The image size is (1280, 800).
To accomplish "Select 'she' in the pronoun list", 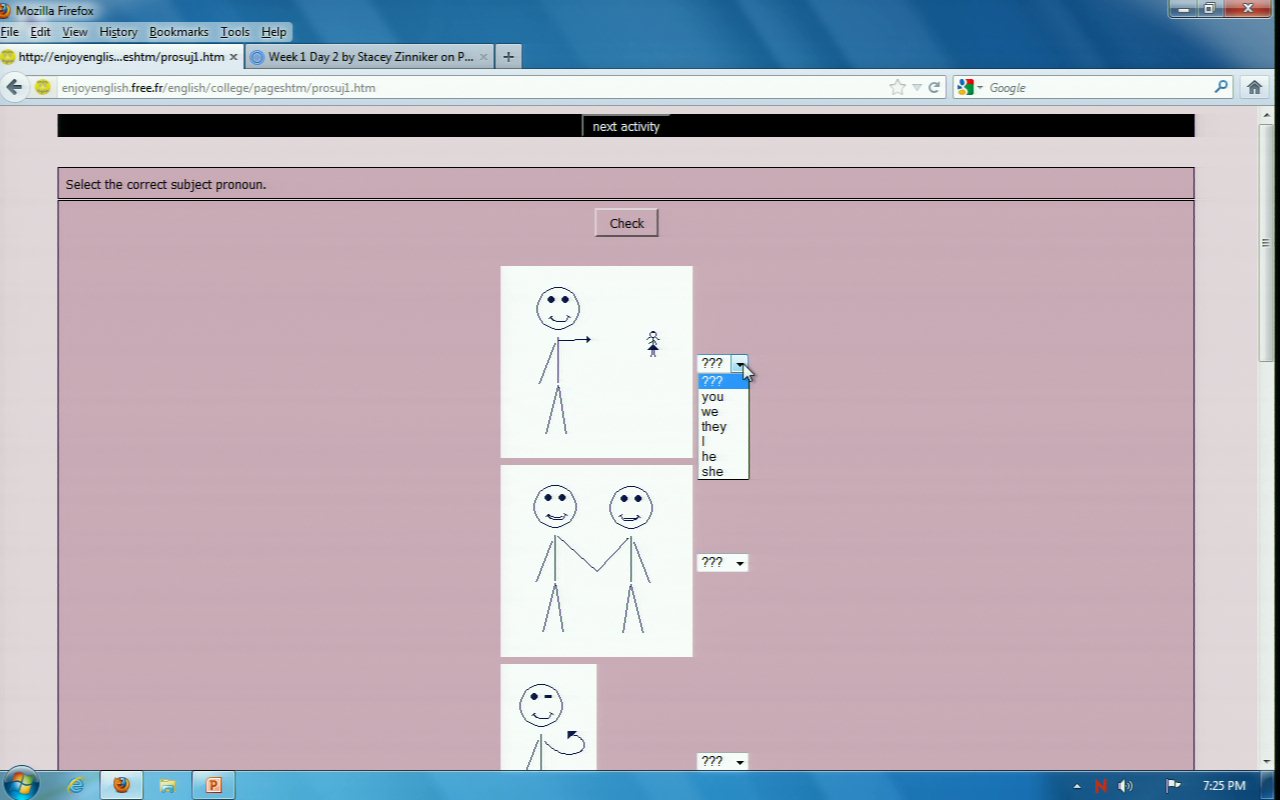I will [712, 472].
